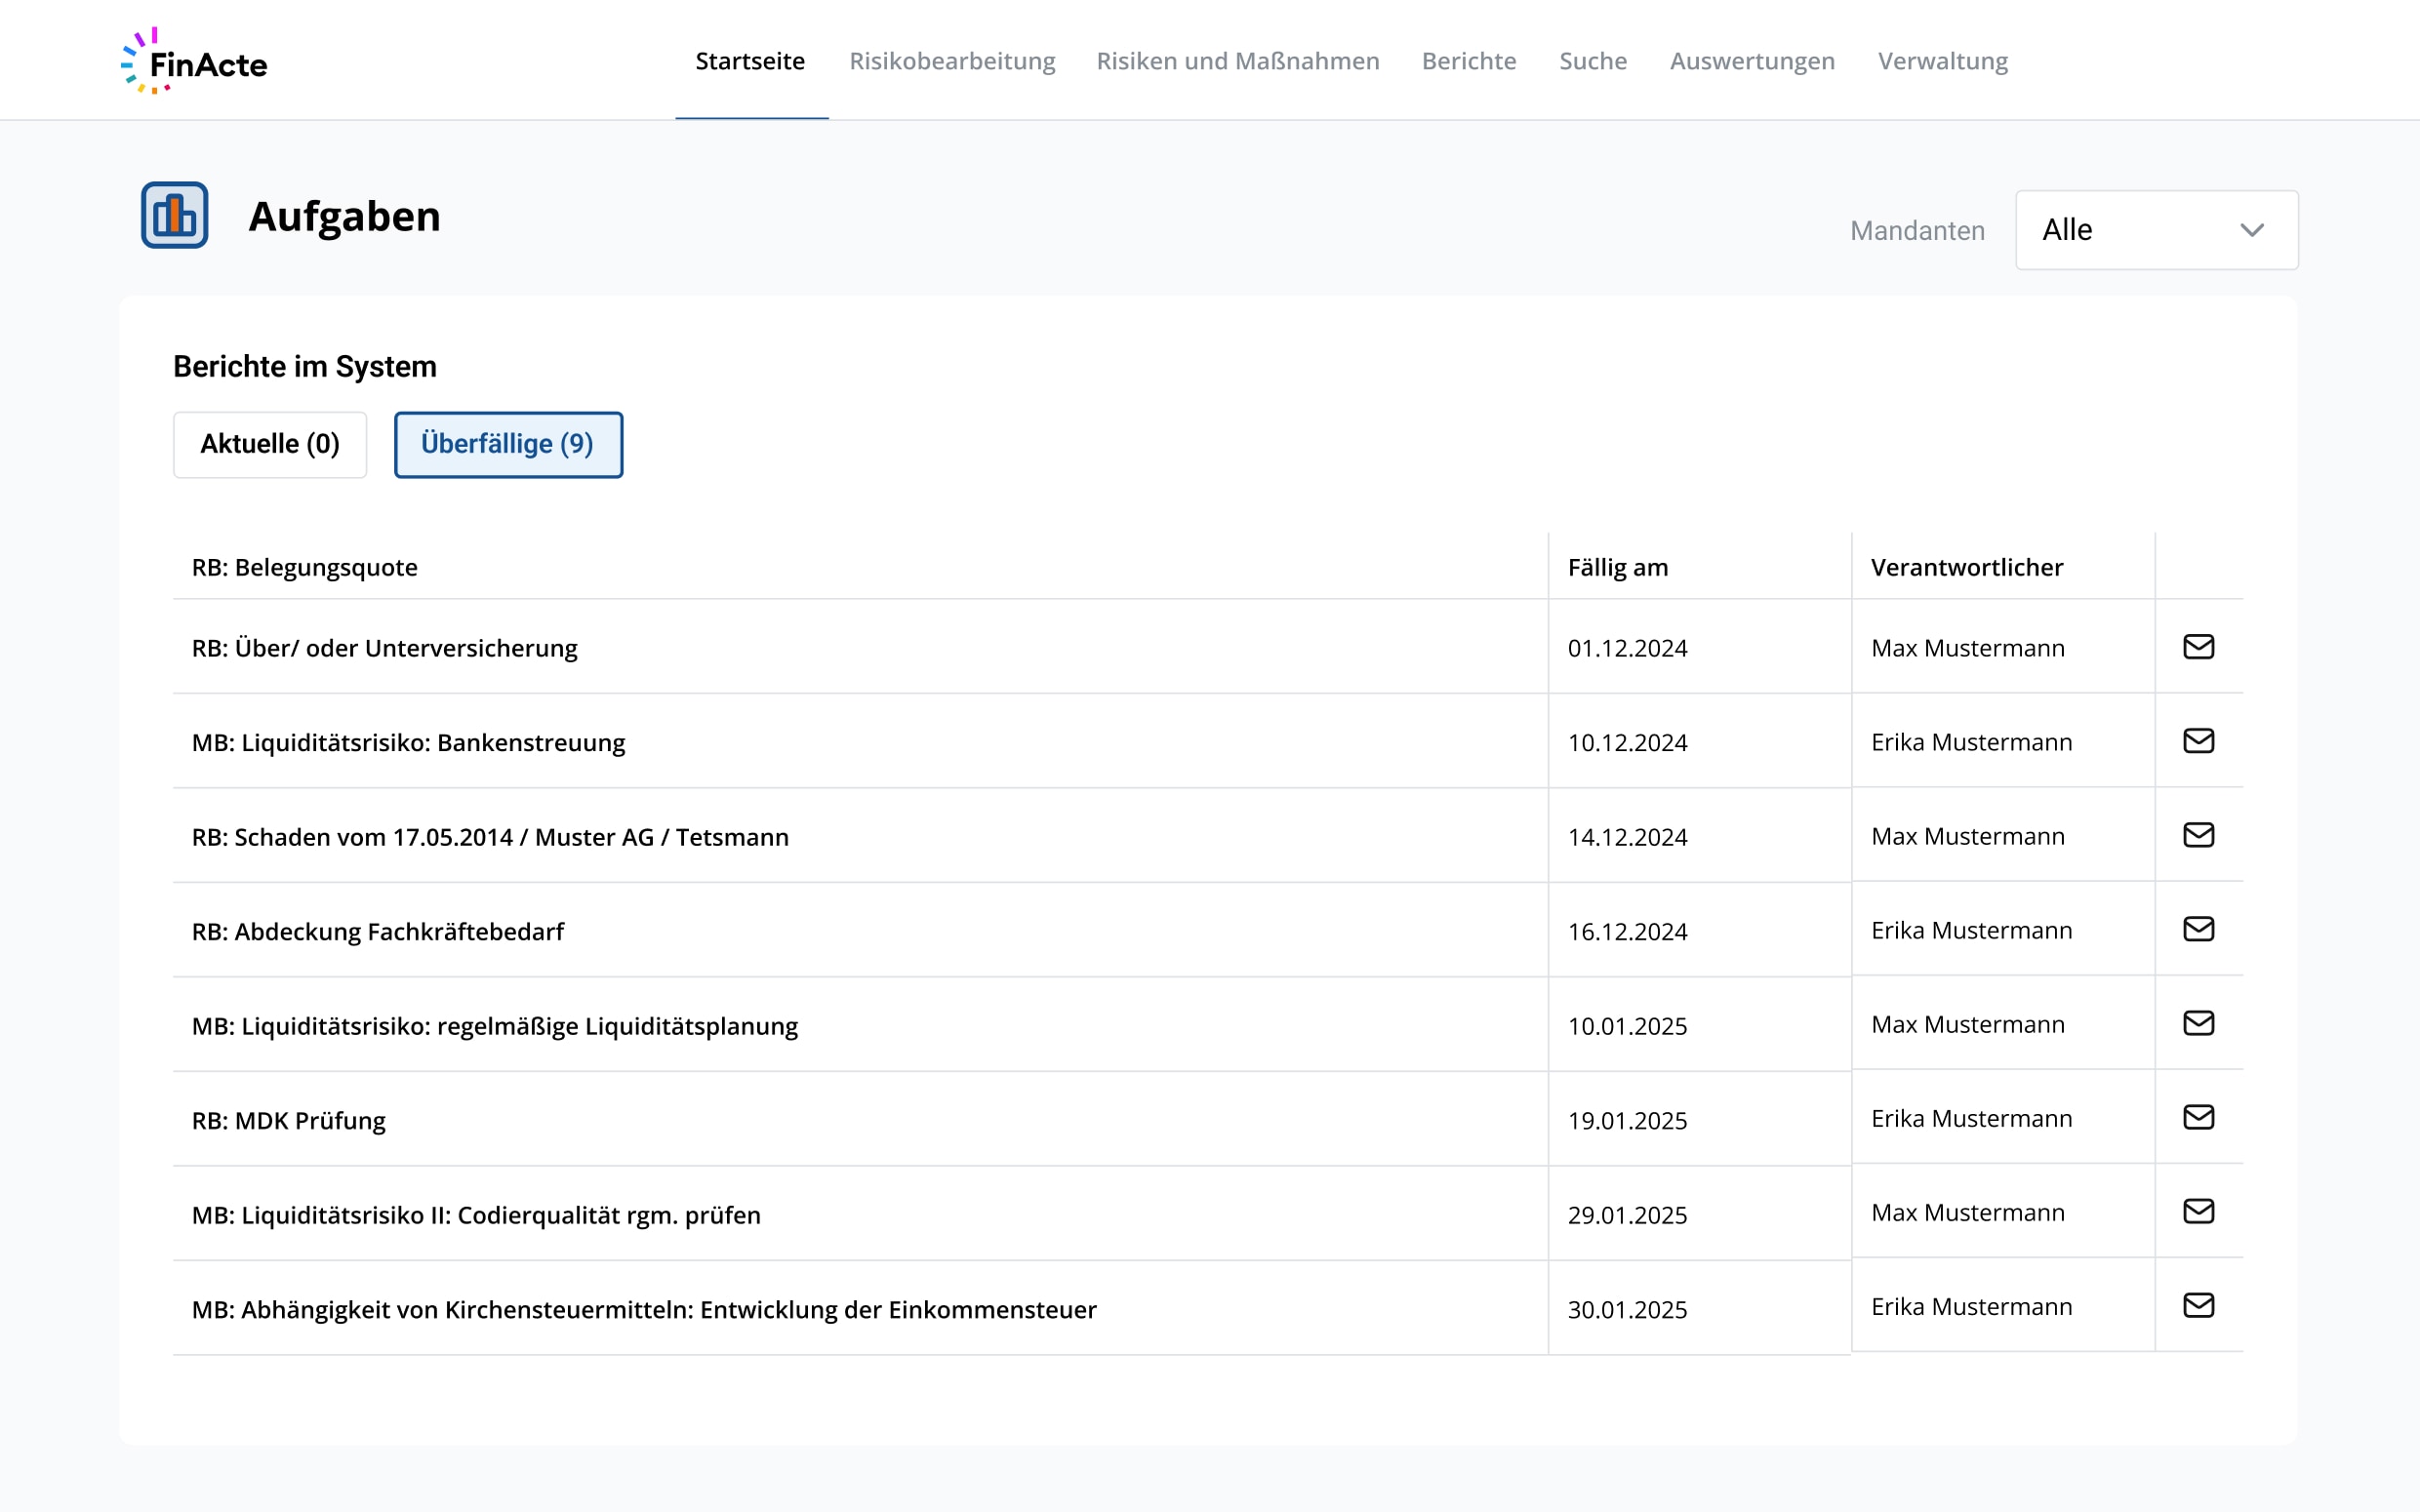Screen dimensions: 2420x1512
Task: Click mail icon for RB: Über/ oder Unterversicherung
Action: 2198,647
